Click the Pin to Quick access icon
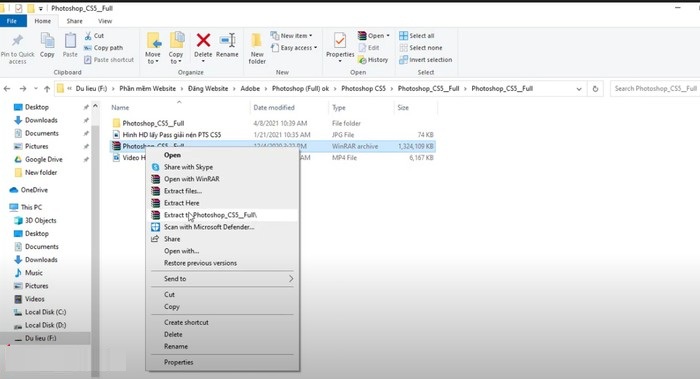The width and height of the screenshot is (700, 379). click(17, 41)
